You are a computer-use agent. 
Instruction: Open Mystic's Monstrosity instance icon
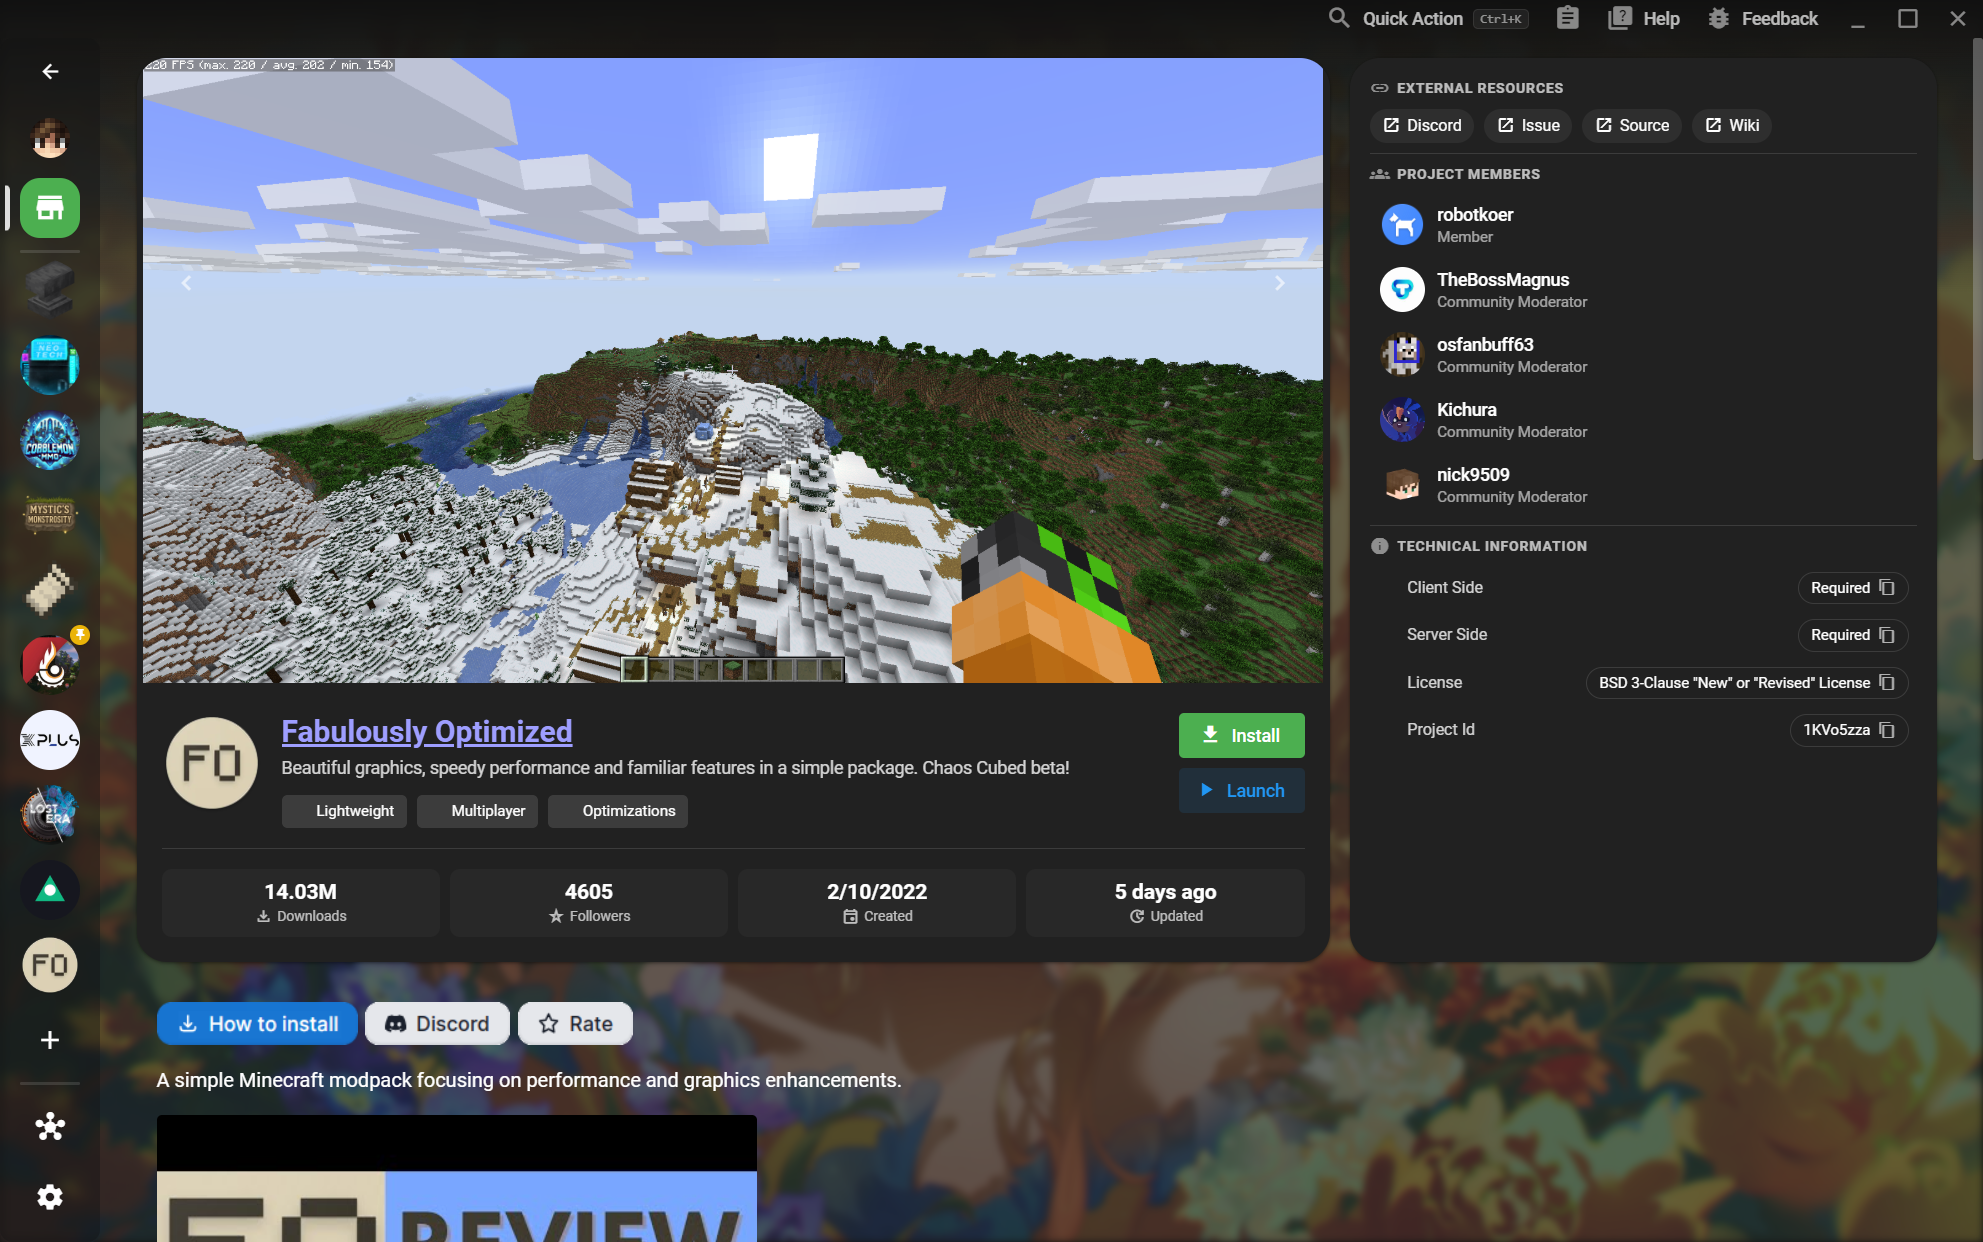(x=50, y=515)
